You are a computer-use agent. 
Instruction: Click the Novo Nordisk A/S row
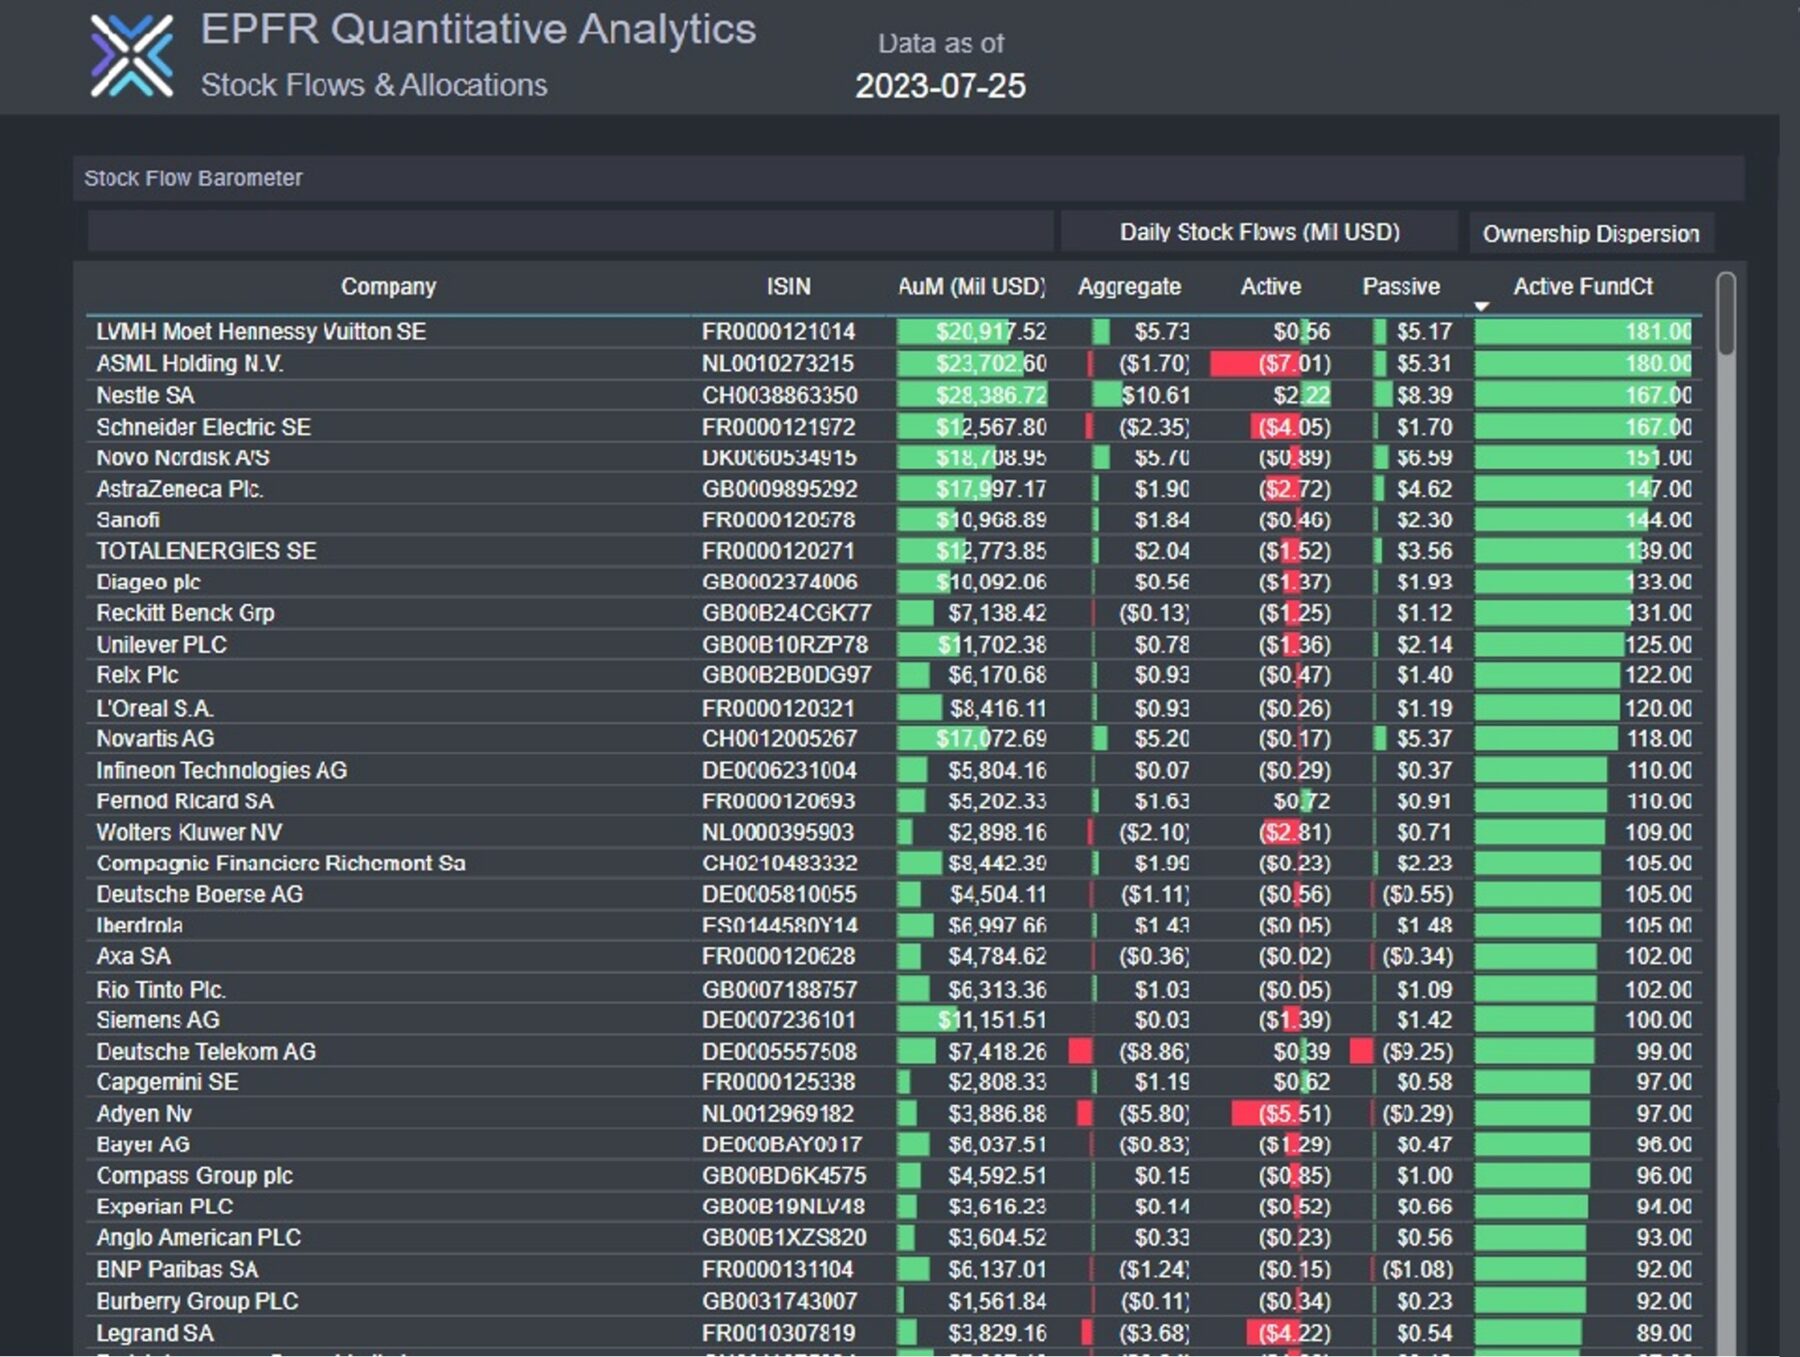pos(894,458)
